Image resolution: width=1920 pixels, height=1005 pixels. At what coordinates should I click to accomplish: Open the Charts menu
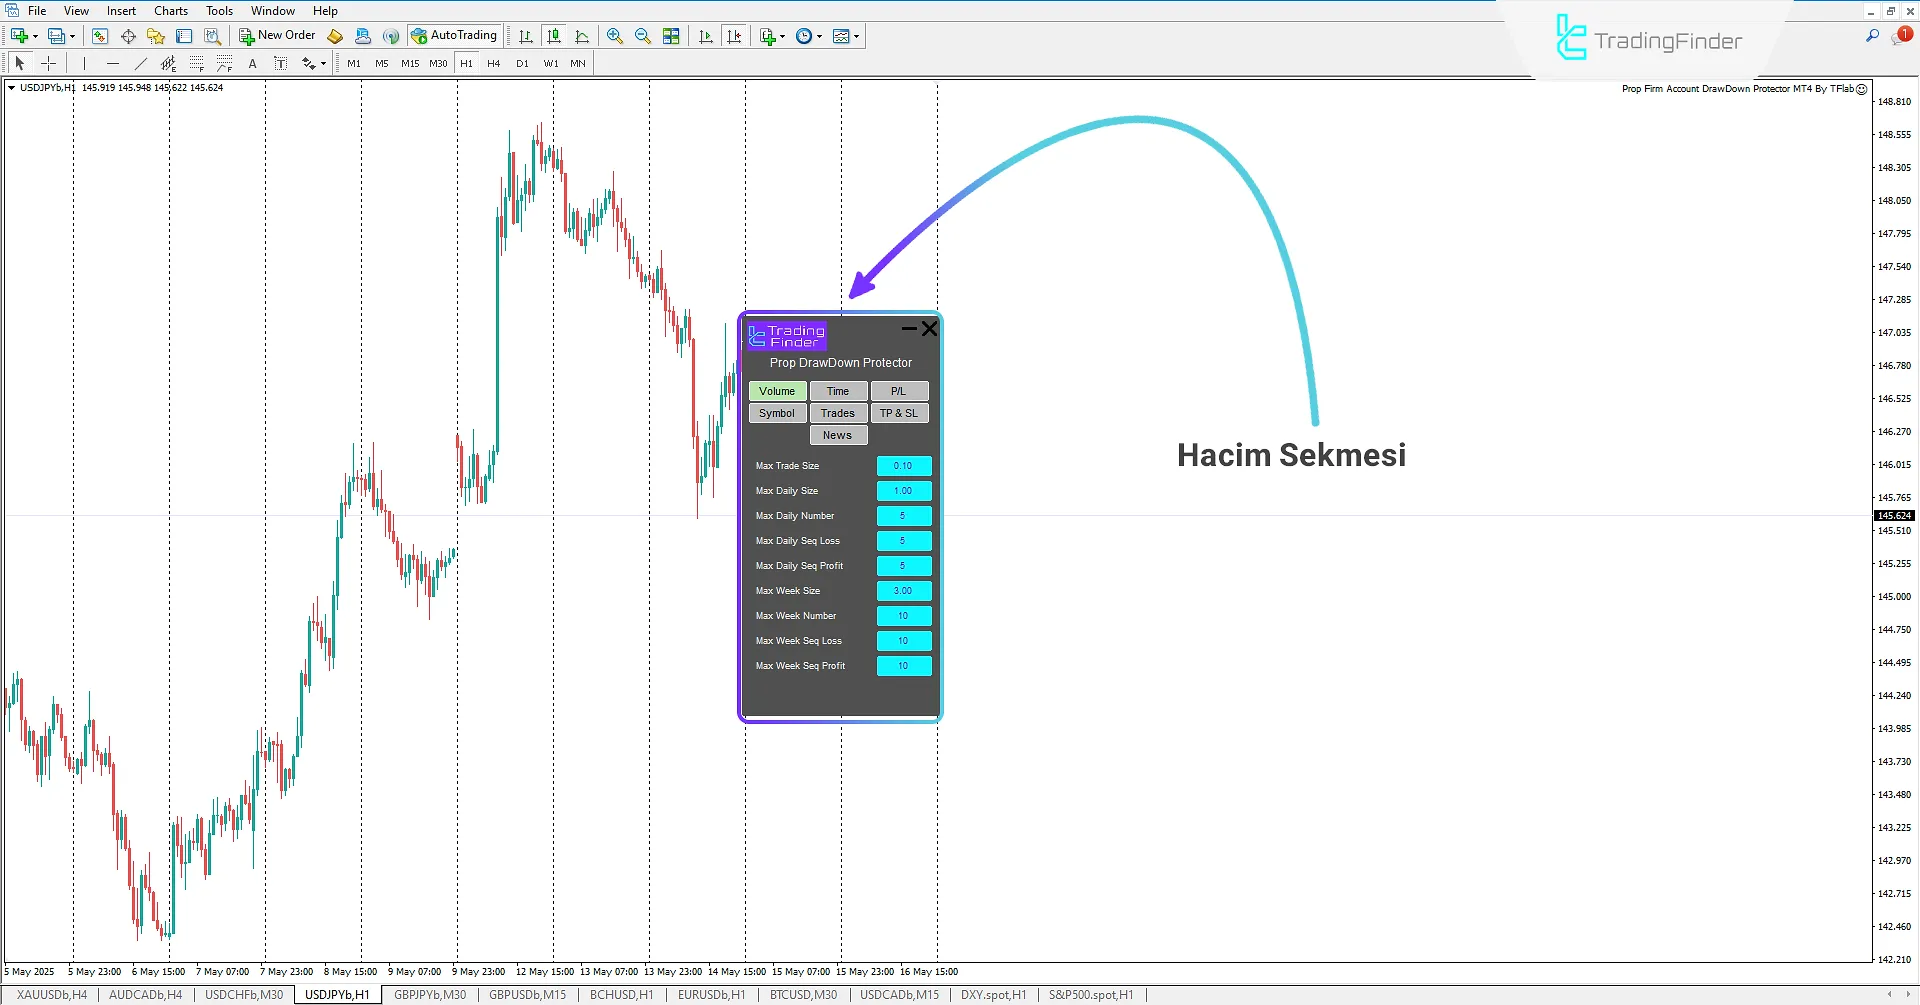[x=170, y=10]
